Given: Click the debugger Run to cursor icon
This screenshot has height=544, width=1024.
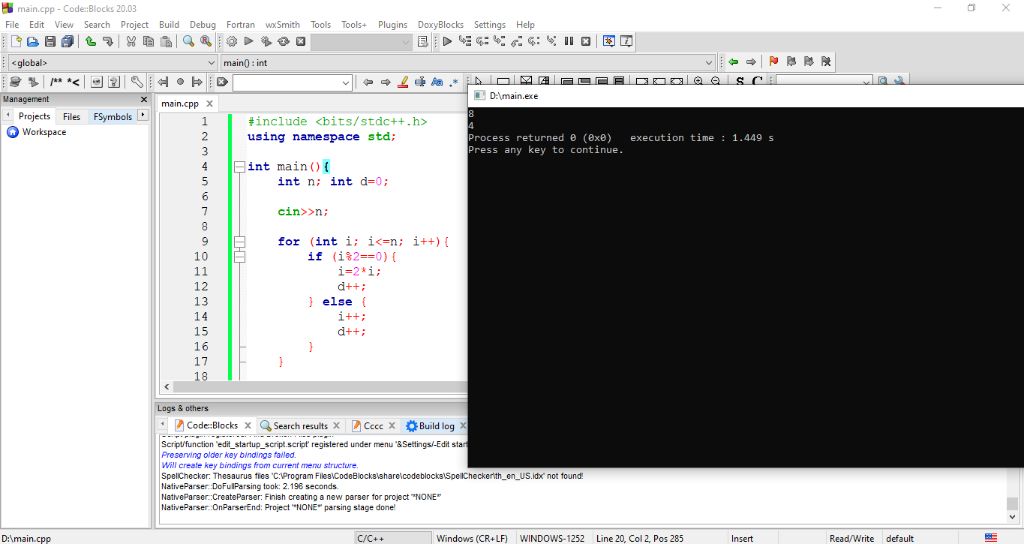Looking at the screenshot, I should pyautogui.click(x=464, y=41).
